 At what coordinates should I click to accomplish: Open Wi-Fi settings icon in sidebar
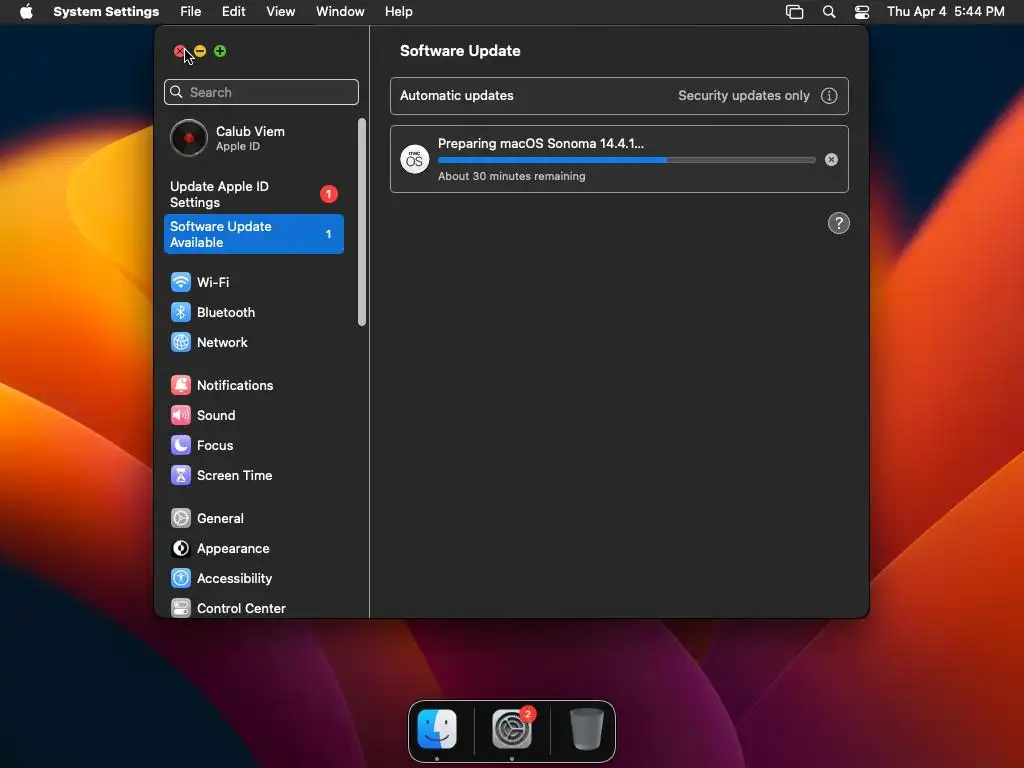[180, 282]
